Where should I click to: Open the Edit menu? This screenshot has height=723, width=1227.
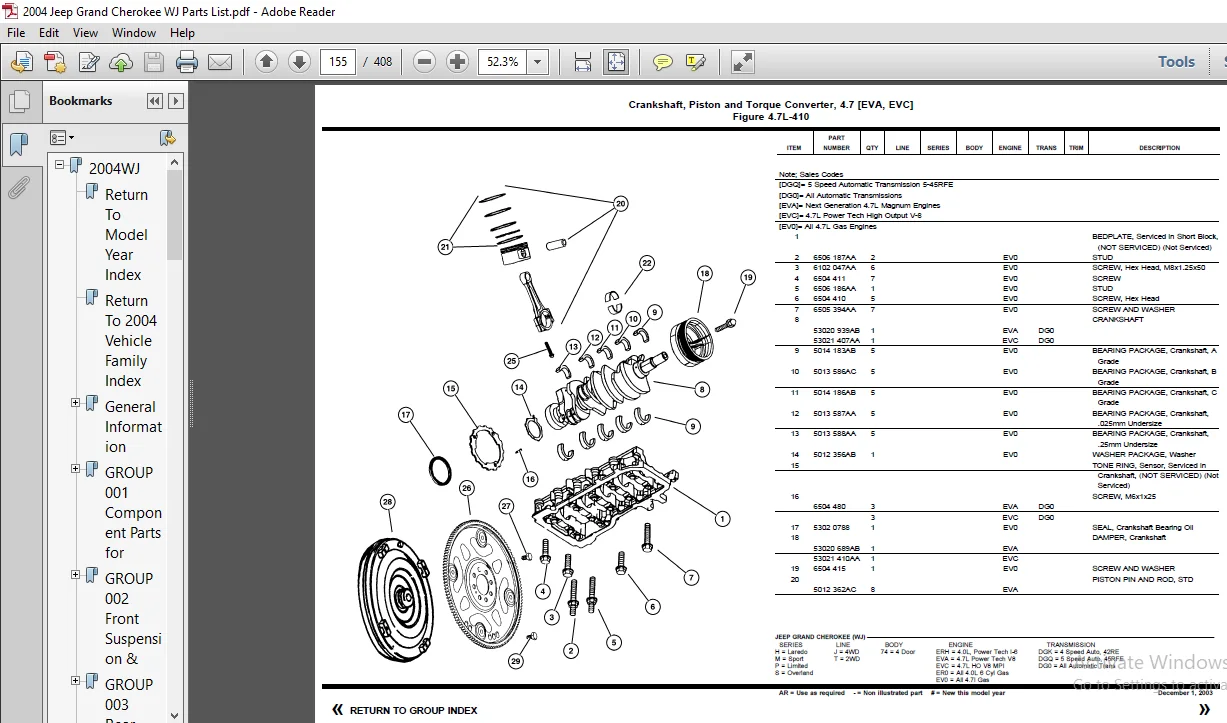pos(49,32)
